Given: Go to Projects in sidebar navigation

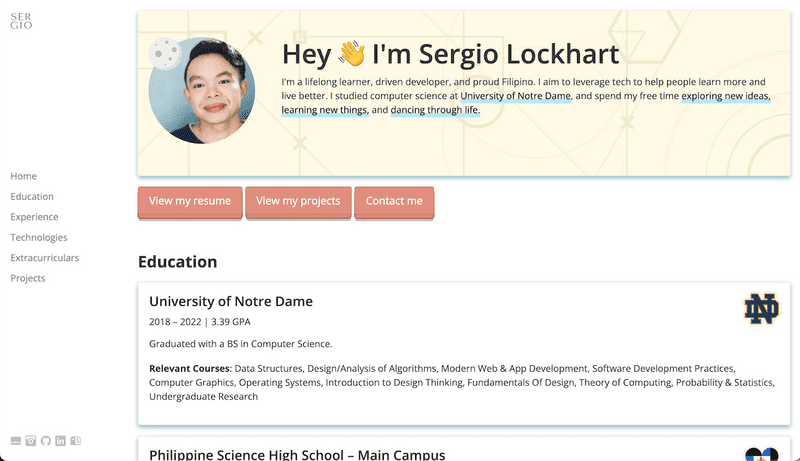Looking at the screenshot, I should 28,278.
